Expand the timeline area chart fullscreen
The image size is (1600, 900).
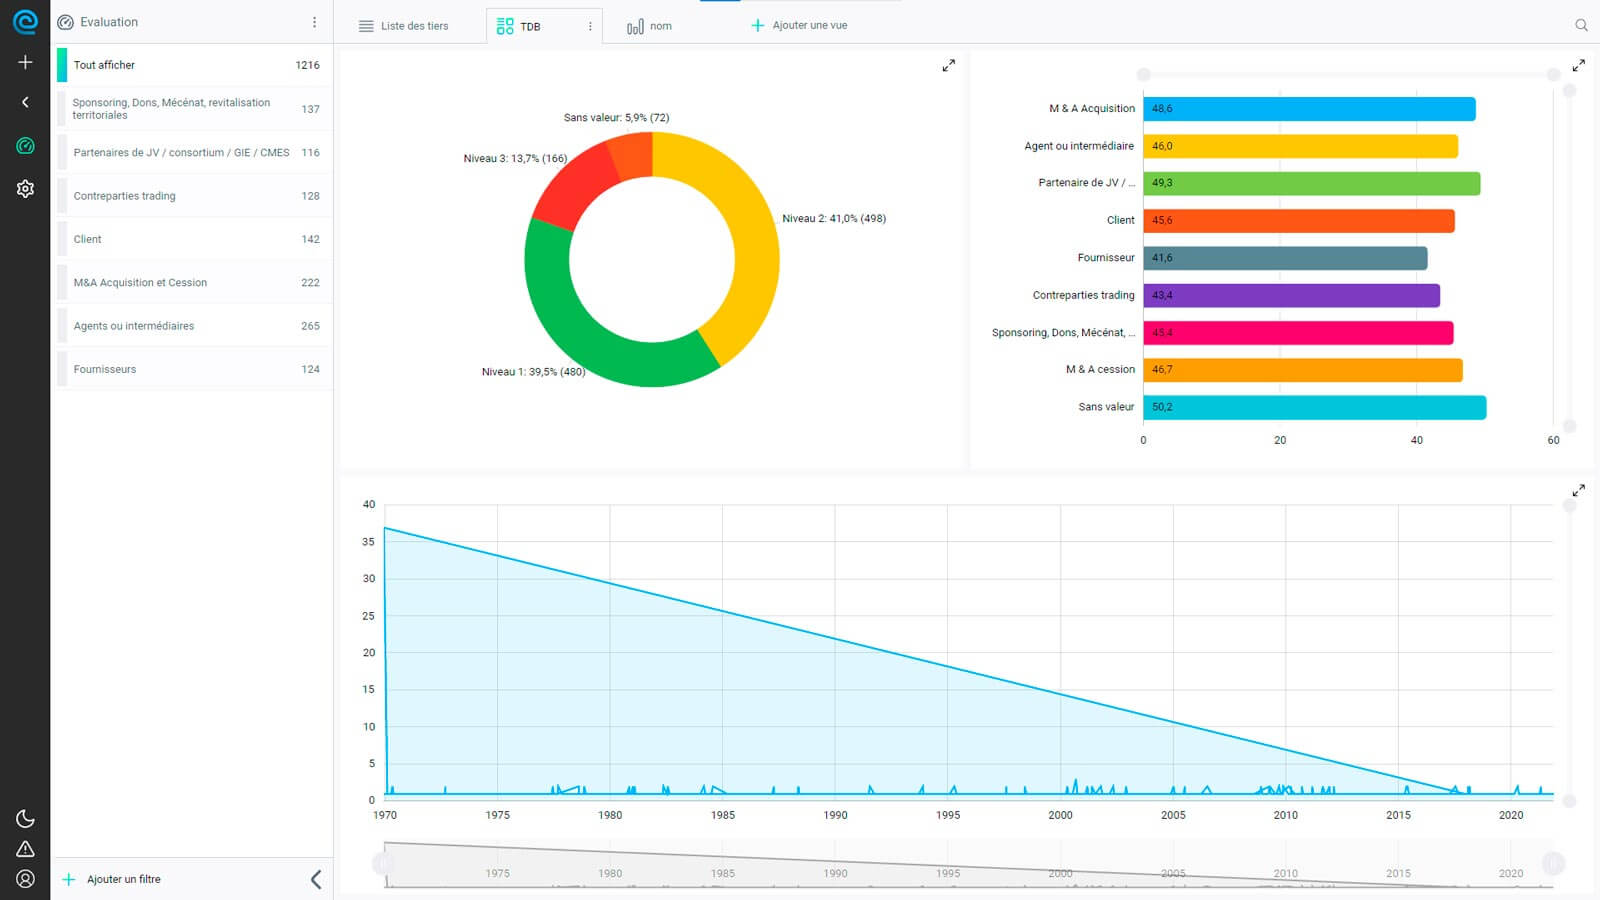pyautogui.click(x=1578, y=491)
